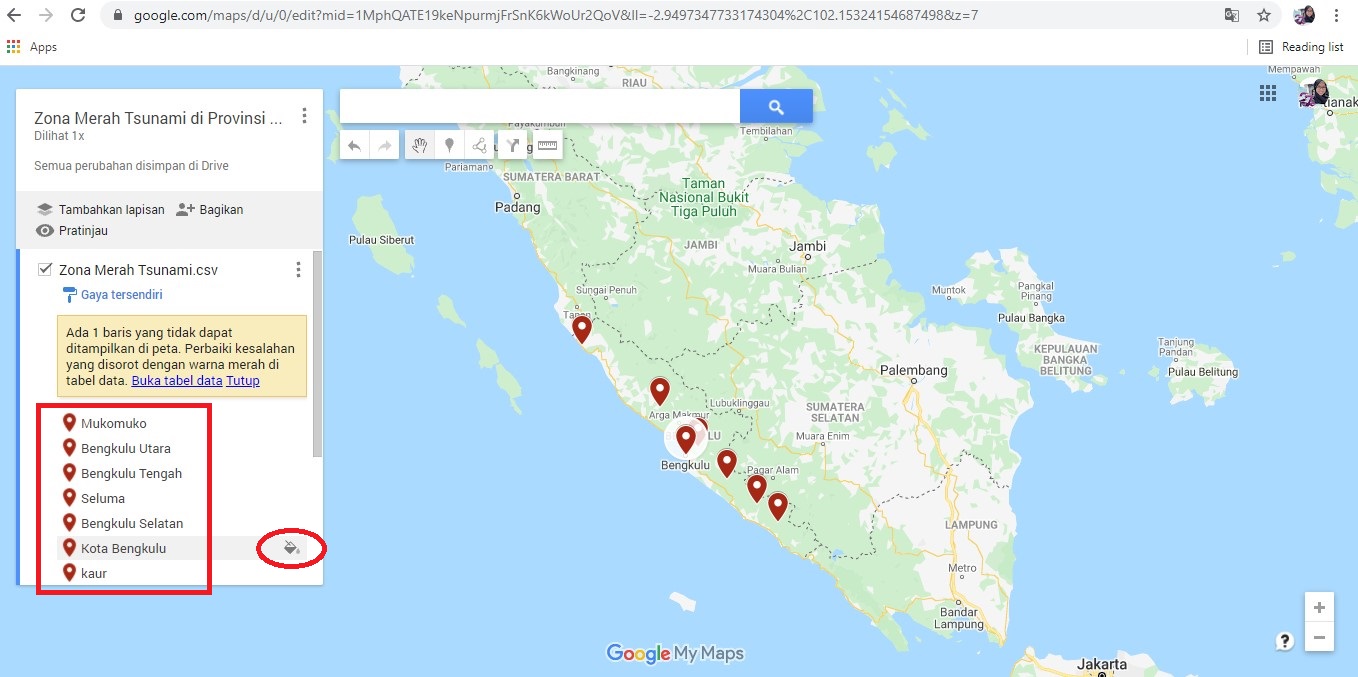Click the Tutup link in warning box
Image resolution: width=1358 pixels, height=677 pixels.
pyautogui.click(x=243, y=381)
